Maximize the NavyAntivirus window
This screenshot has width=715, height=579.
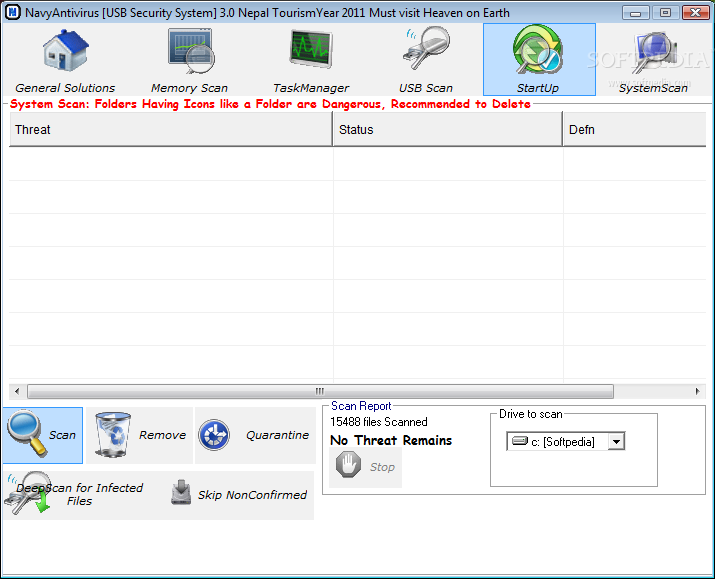pyautogui.click(x=665, y=13)
